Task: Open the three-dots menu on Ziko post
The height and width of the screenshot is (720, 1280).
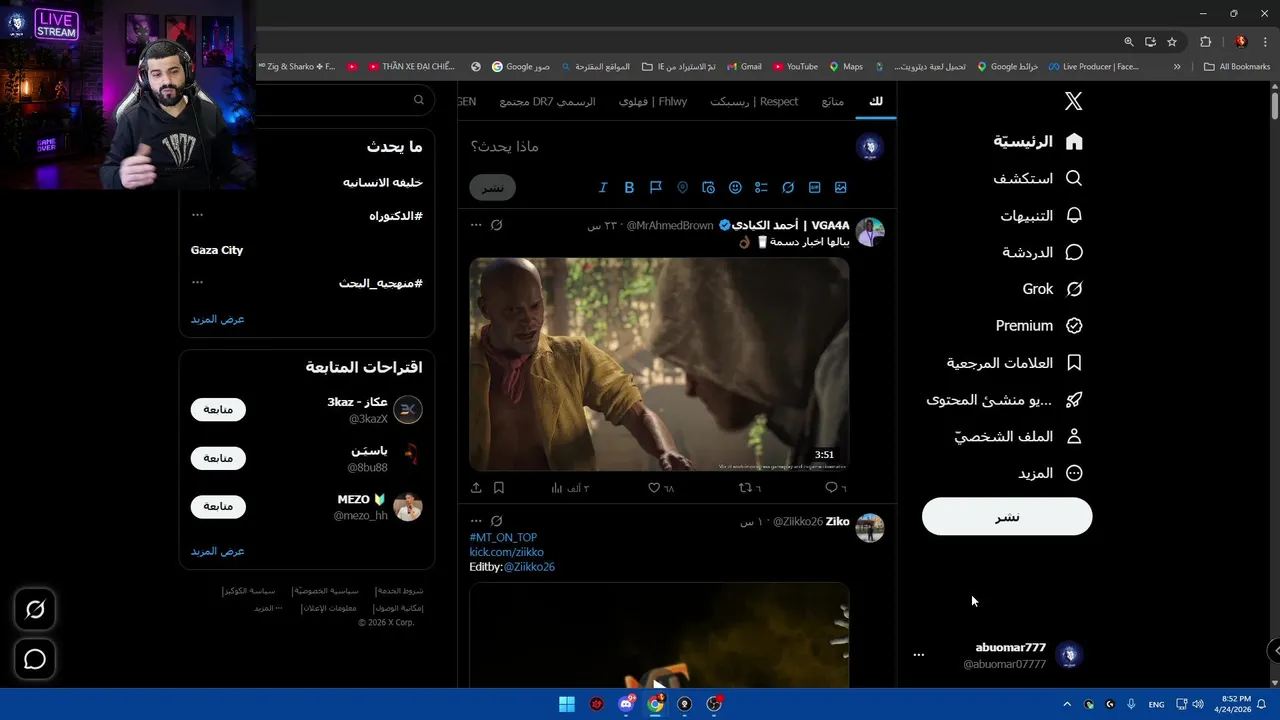Action: 476,521
